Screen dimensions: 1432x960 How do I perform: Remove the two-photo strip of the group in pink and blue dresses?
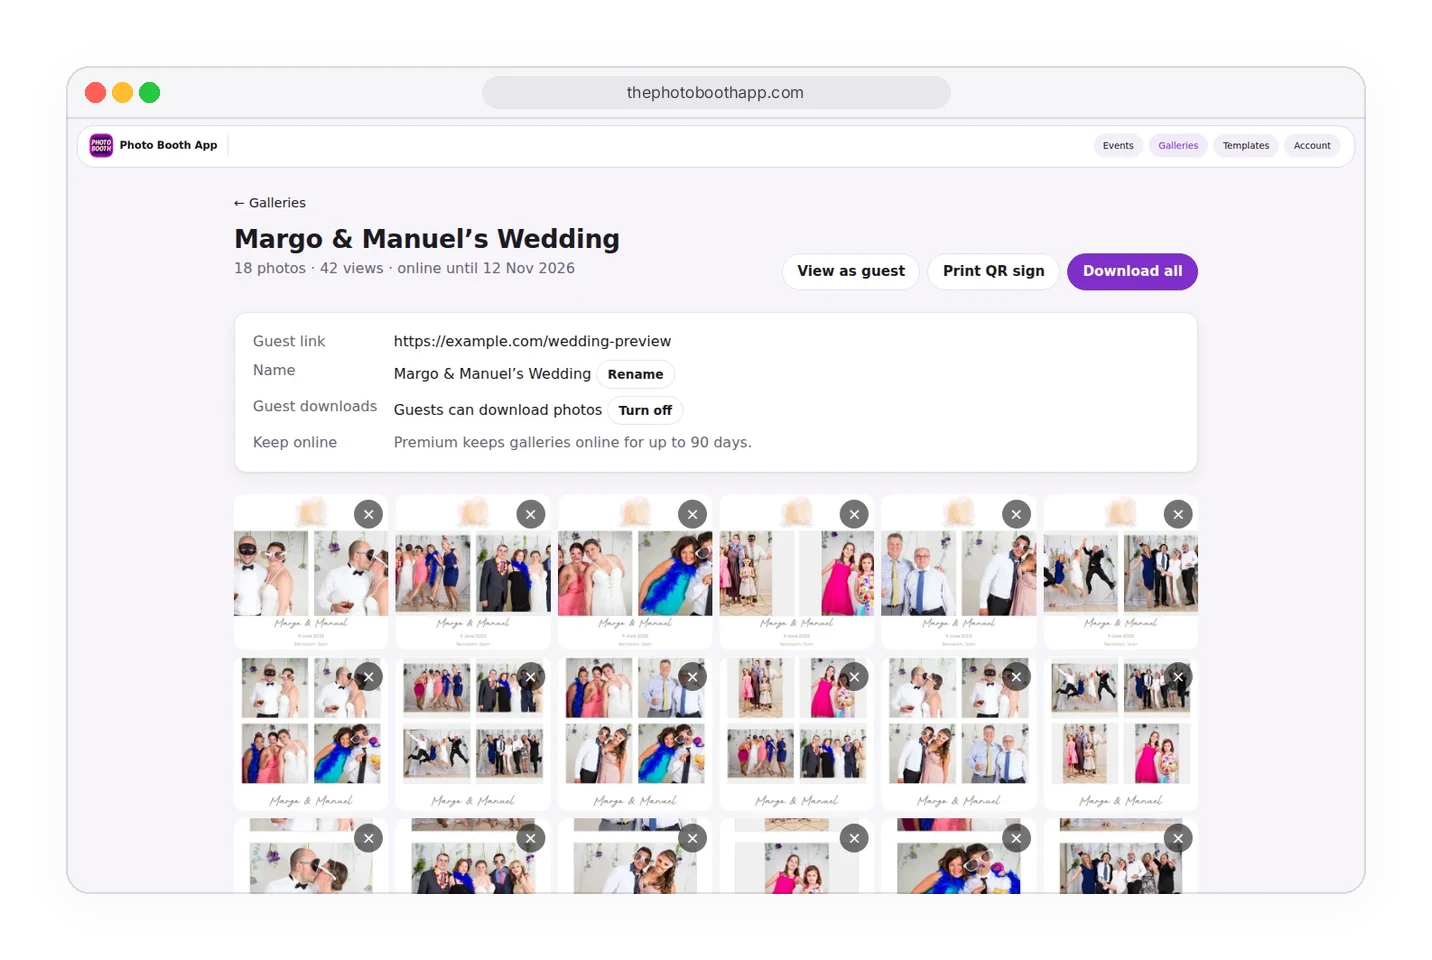(x=531, y=514)
